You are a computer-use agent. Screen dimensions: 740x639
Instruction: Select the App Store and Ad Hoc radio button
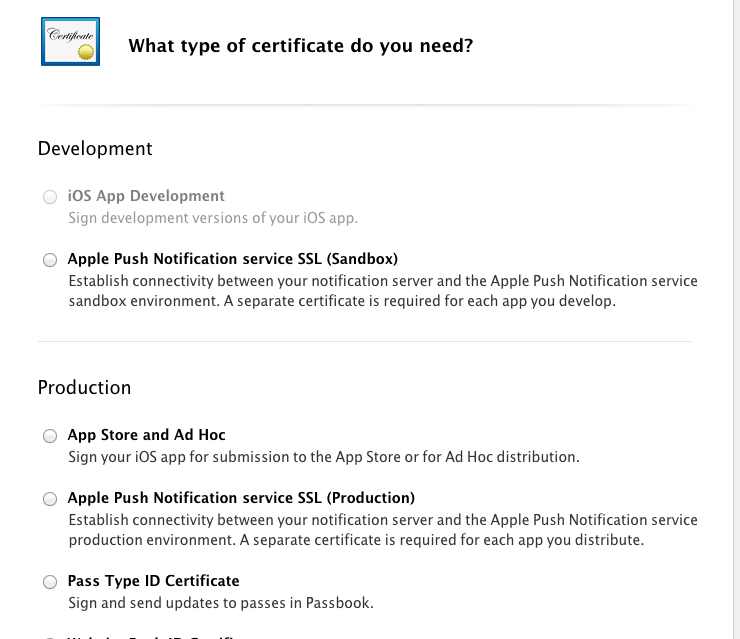[x=50, y=436]
